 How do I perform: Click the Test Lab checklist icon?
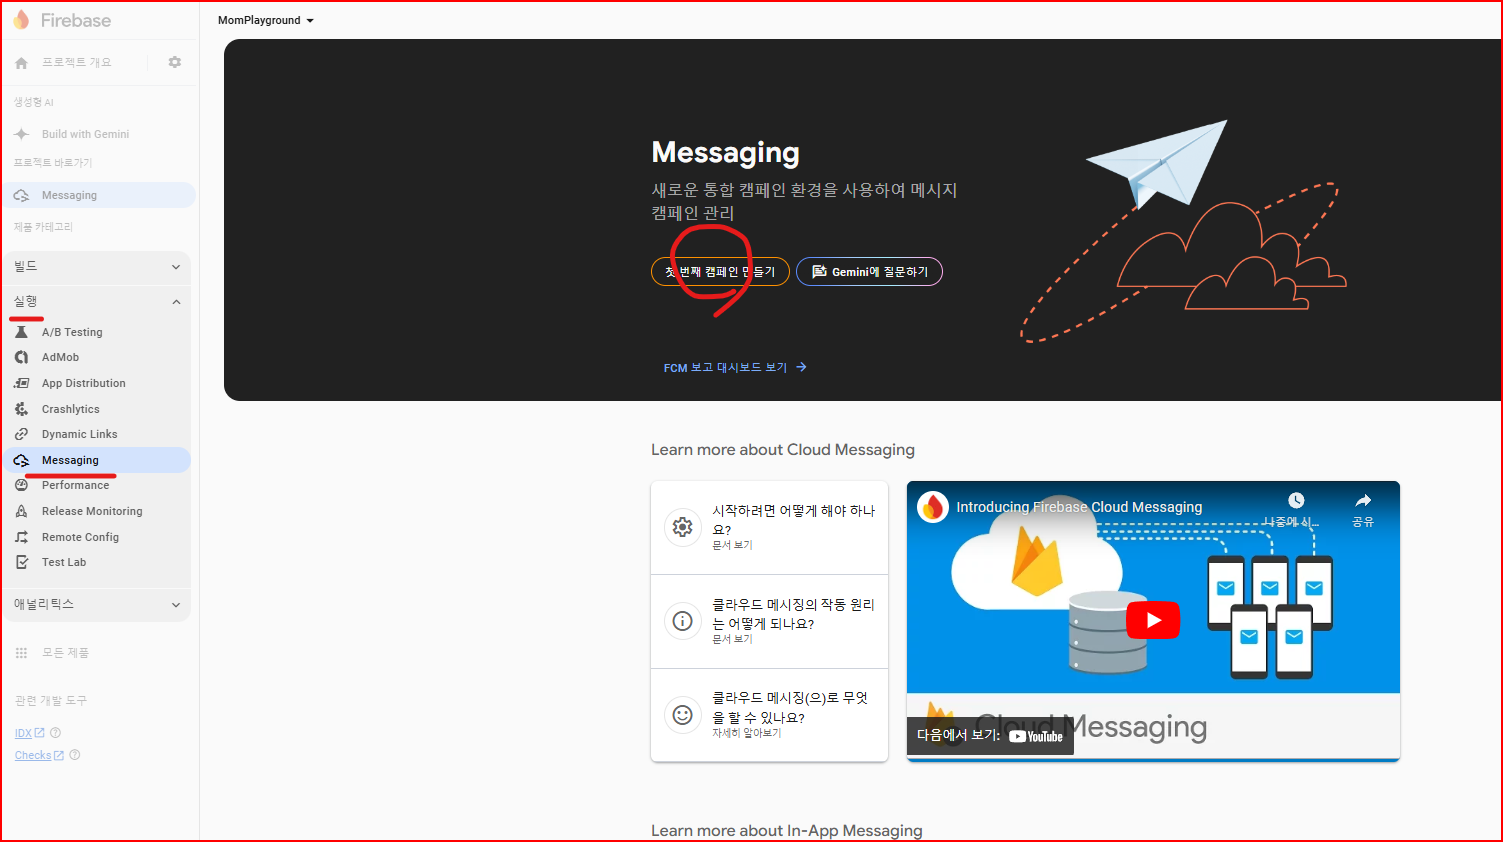21,562
